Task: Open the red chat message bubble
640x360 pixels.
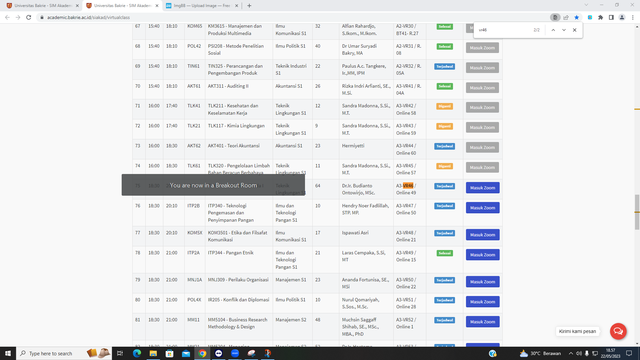Action: (x=618, y=331)
